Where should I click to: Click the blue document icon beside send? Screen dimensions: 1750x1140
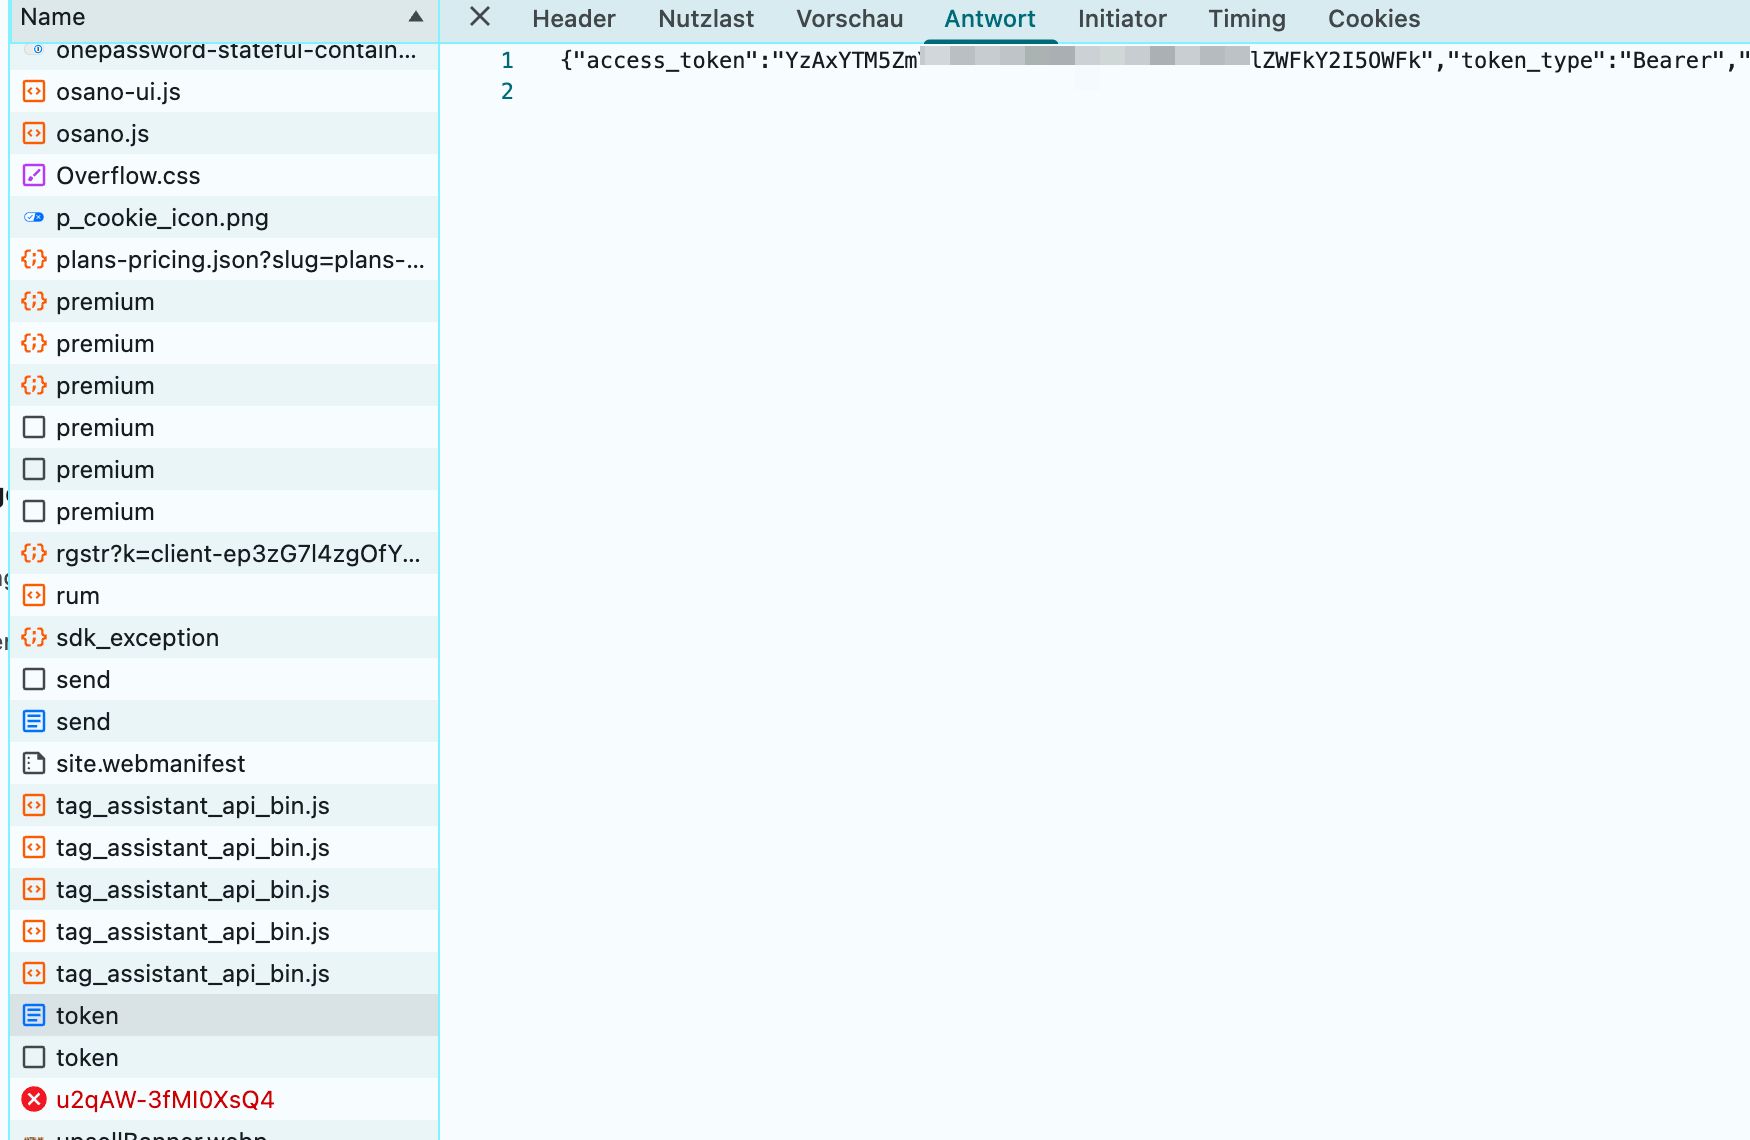point(34,722)
